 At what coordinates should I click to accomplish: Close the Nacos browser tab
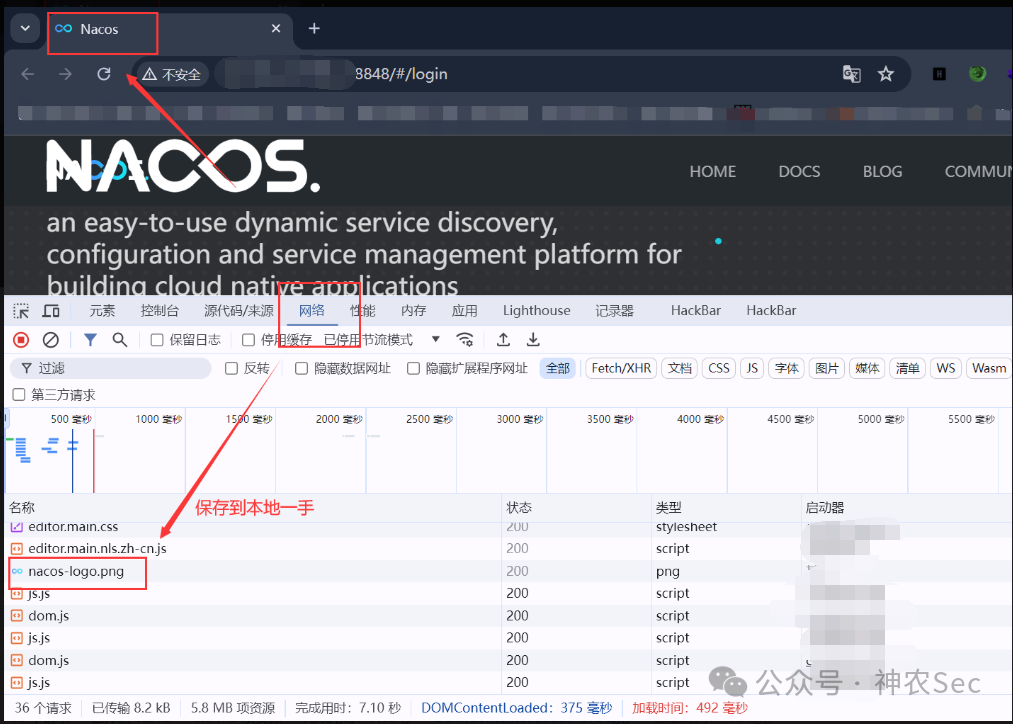tap(276, 28)
